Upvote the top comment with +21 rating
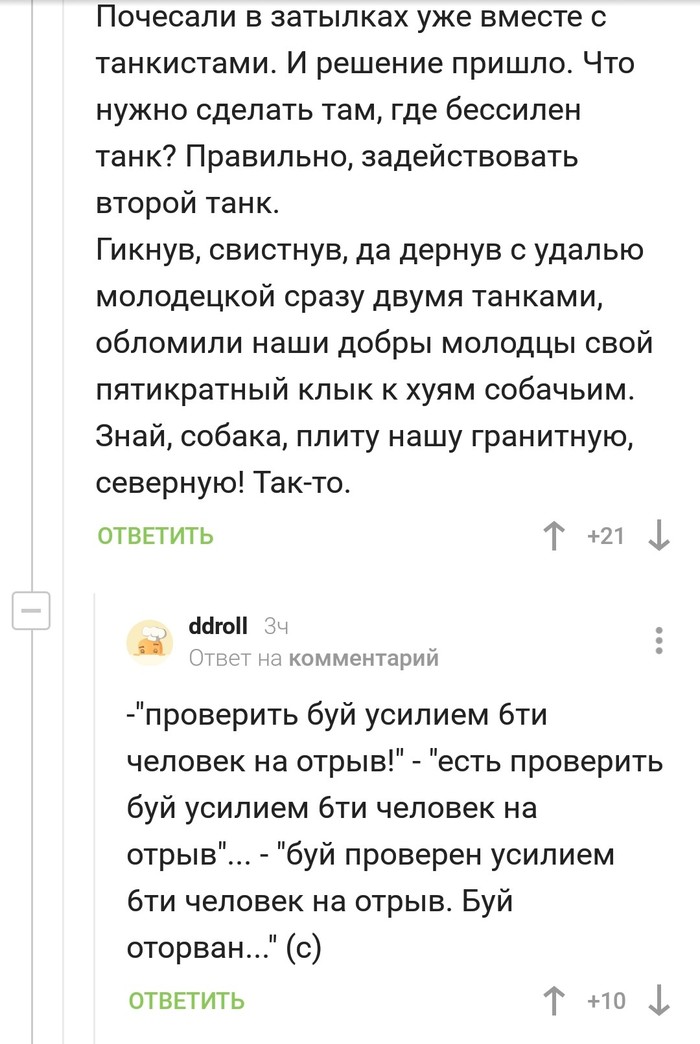 [553, 537]
